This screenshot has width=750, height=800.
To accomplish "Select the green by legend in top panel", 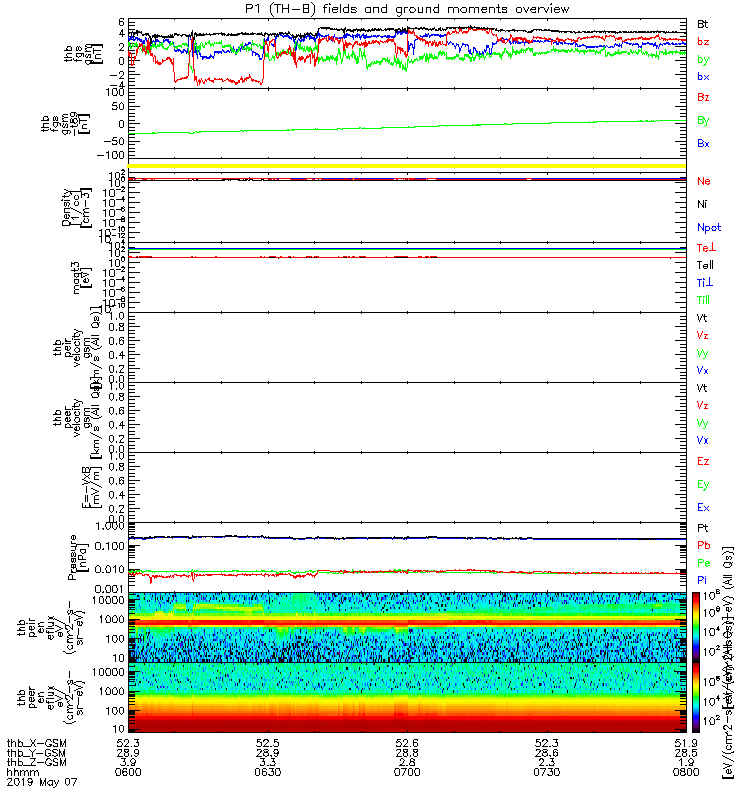I will pos(703,60).
